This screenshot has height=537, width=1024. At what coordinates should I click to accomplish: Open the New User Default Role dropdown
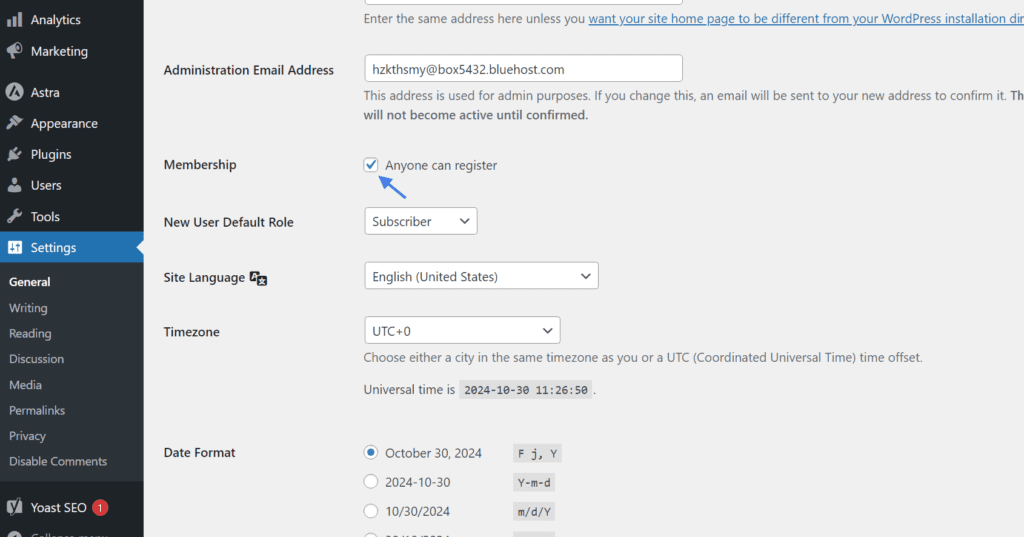(x=421, y=221)
